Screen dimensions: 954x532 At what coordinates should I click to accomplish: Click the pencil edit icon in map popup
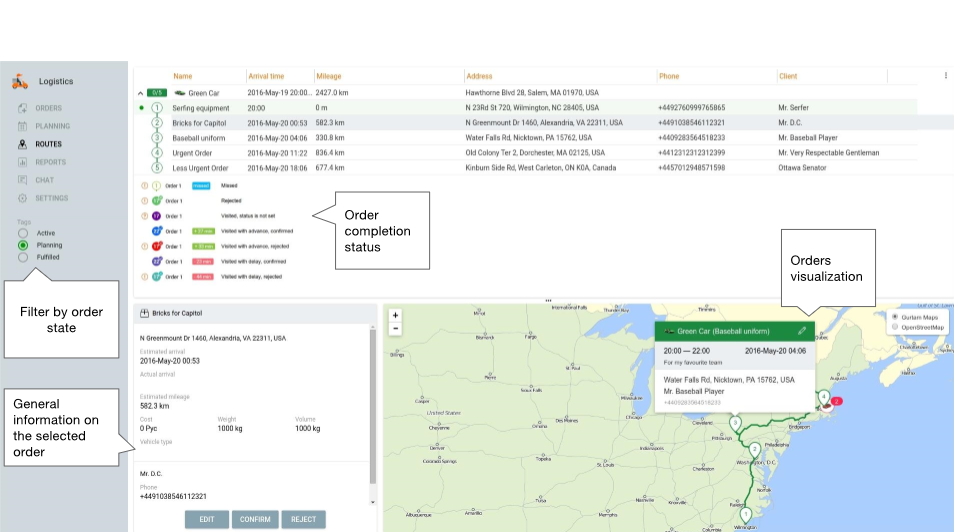pos(802,331)
